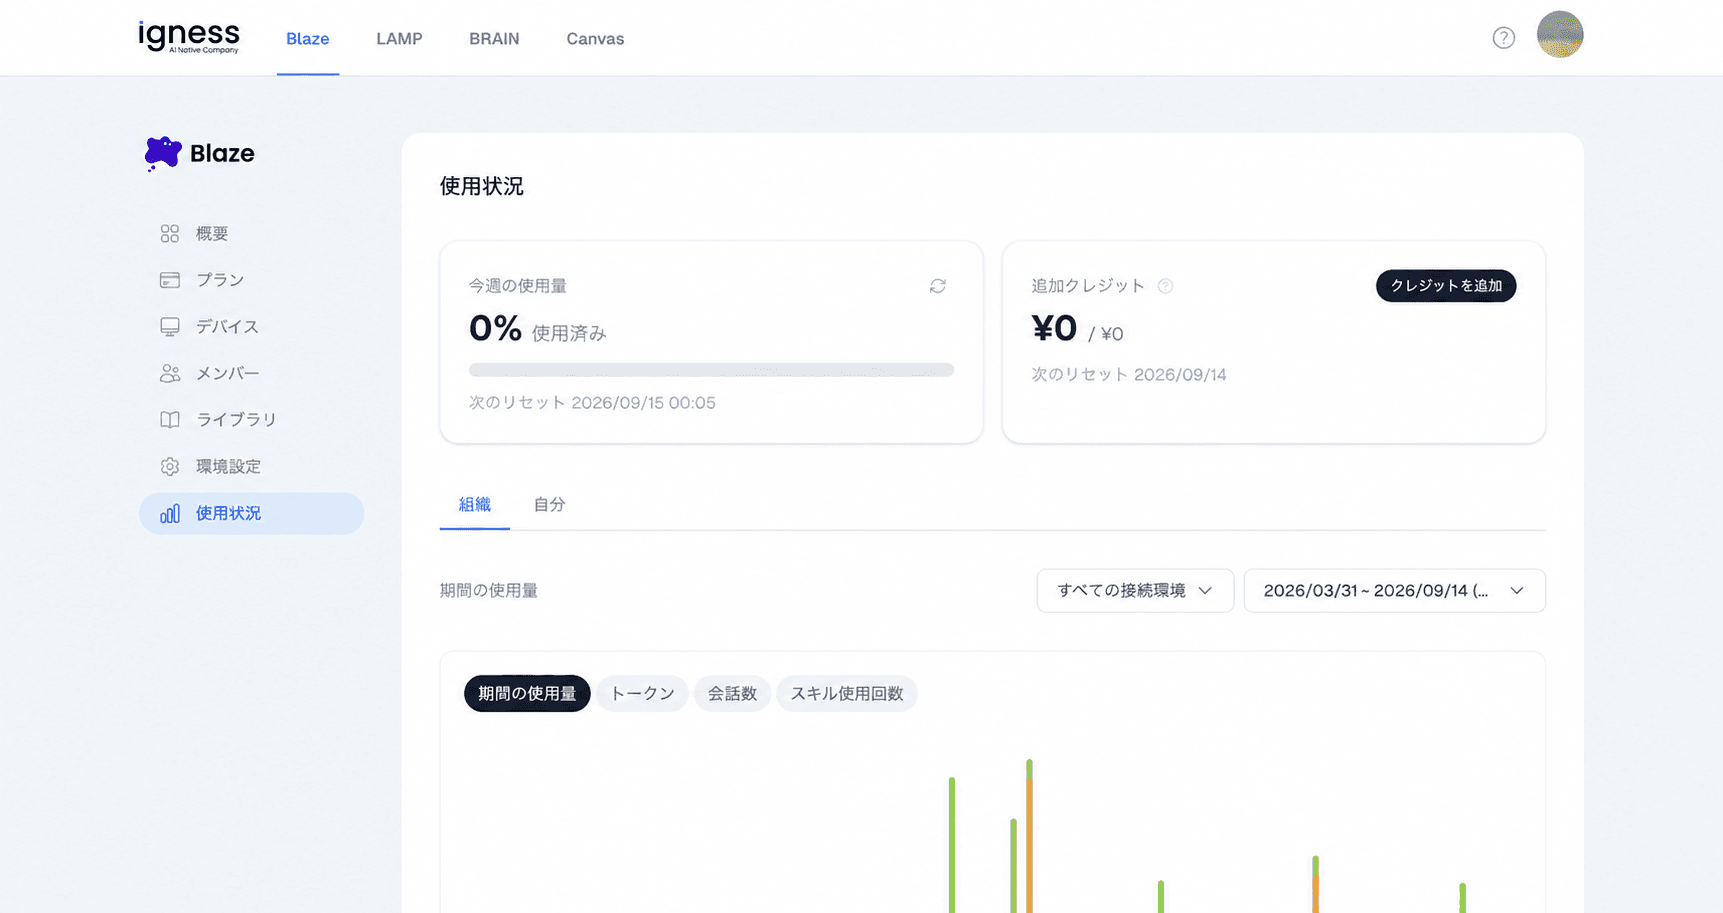Click the 概要 grid icon in sidebar
1723x913 pixels.
pos(170,233)
